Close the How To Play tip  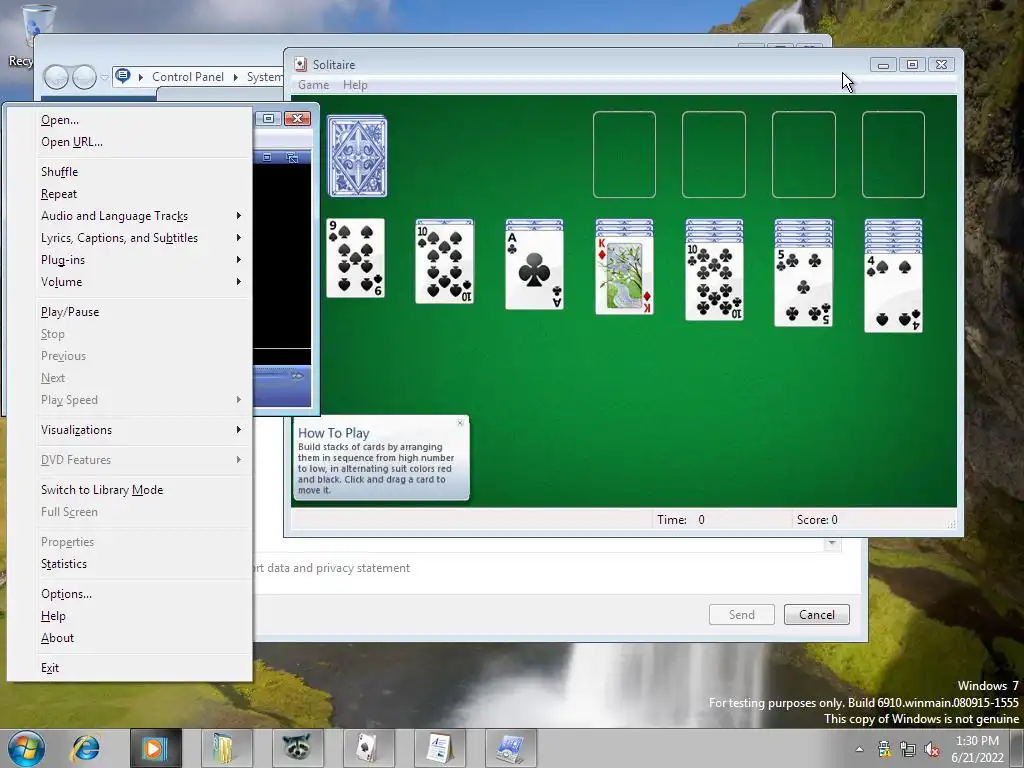pos(460,423)
